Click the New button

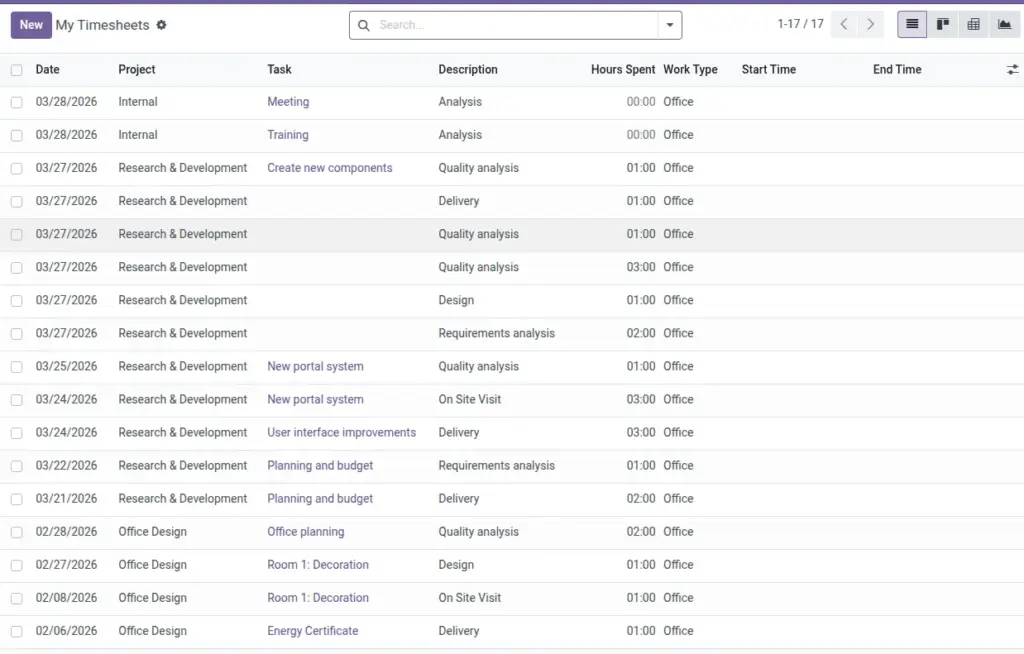coord(31,25)
